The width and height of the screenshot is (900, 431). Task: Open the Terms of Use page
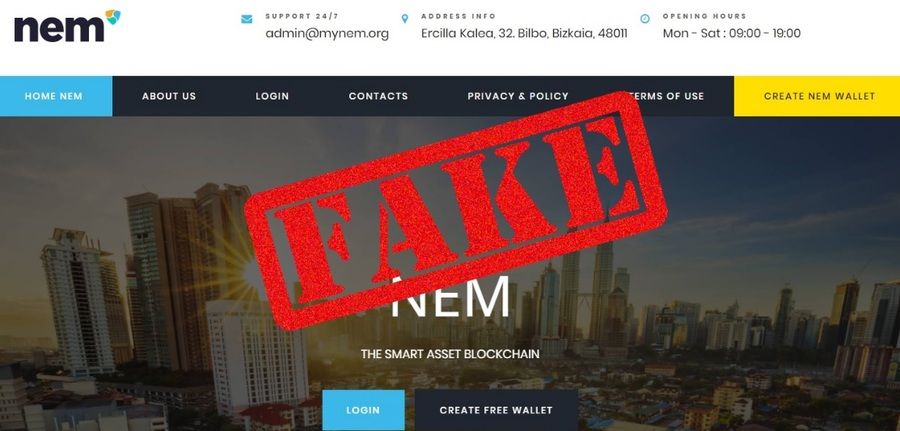coord(666,96)
